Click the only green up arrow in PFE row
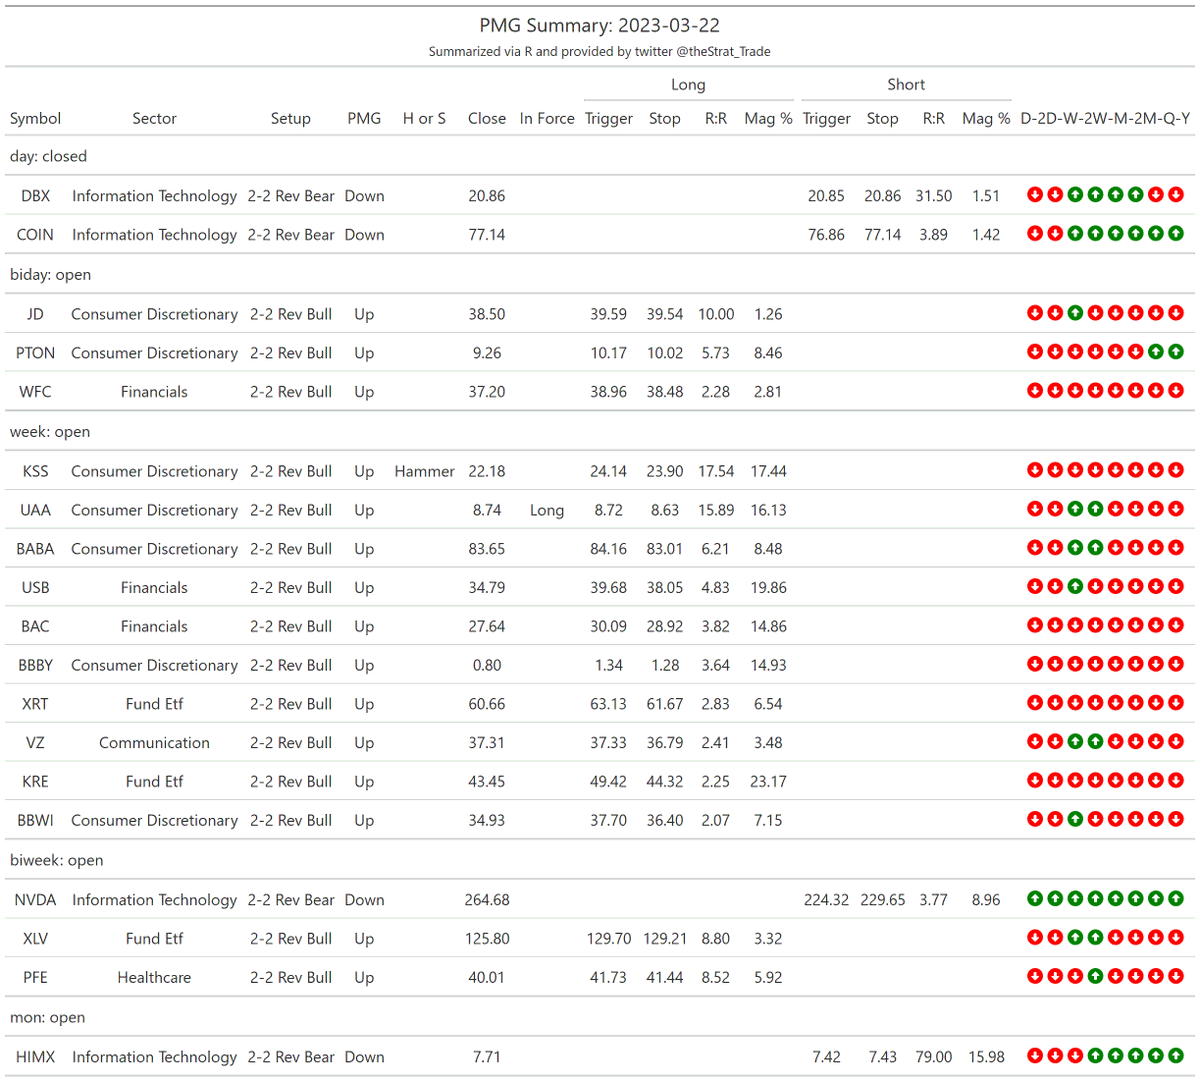This screenshot has width=1200, height=1081. (1095, 976)
